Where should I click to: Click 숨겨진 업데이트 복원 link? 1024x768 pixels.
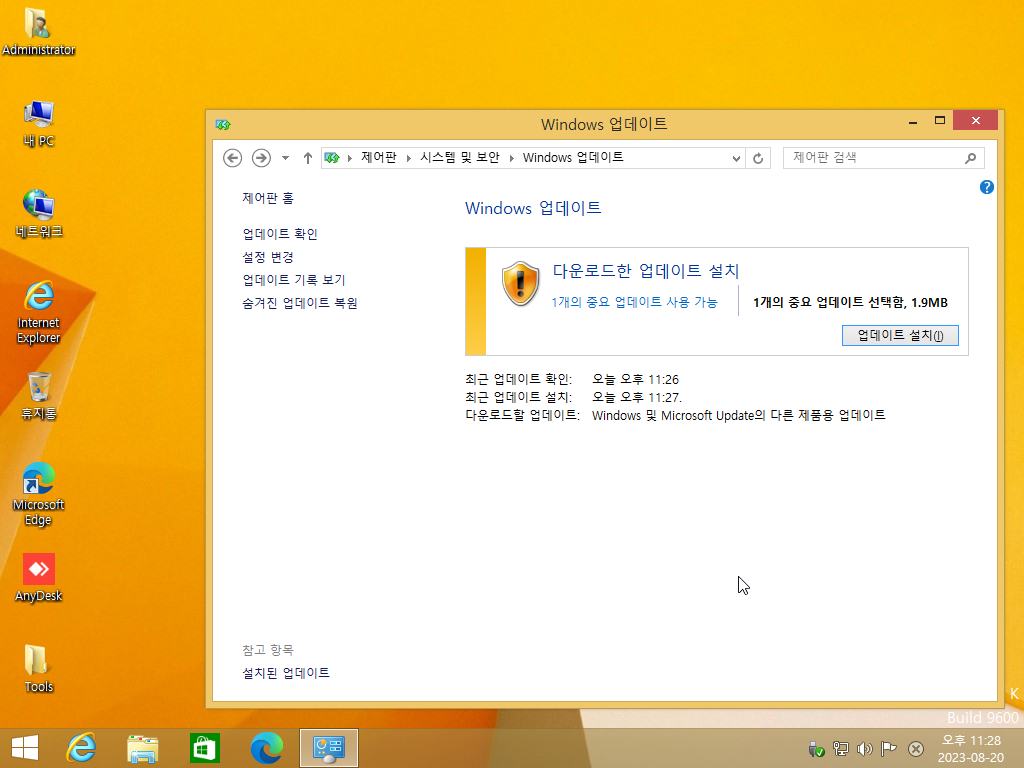[x=300, y=303]
